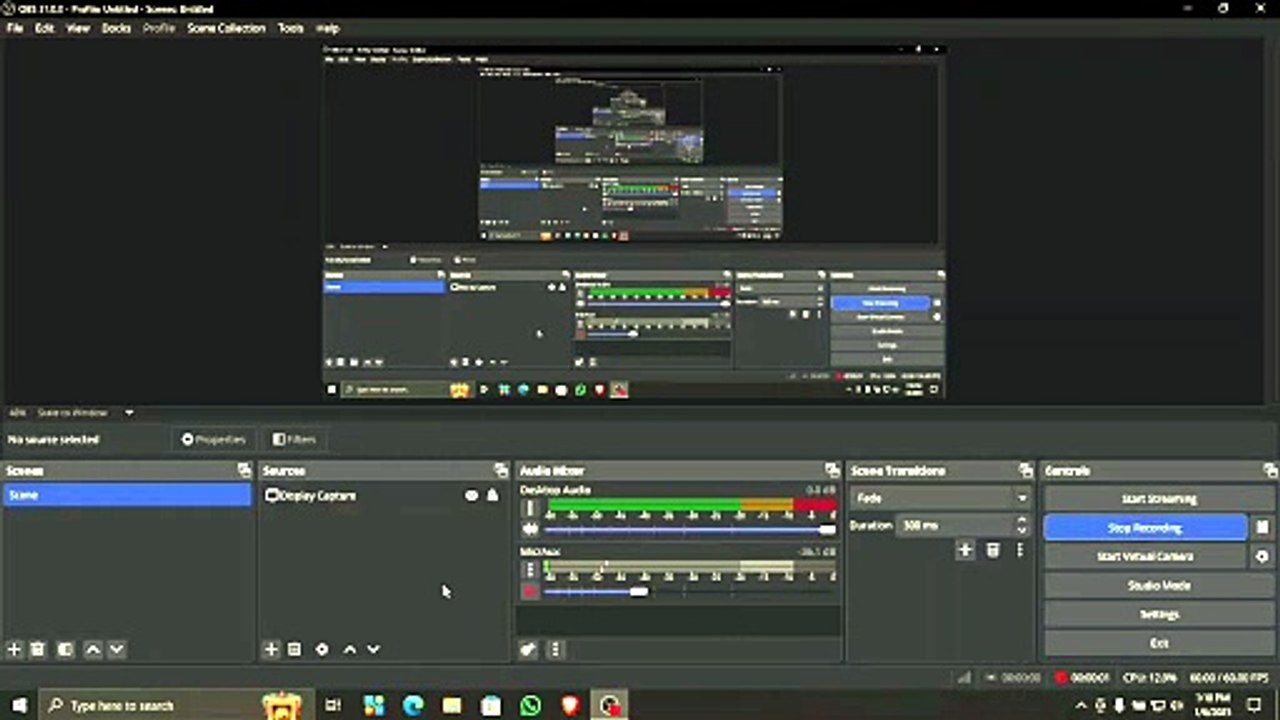Open OBS Settings from Controls
Screen dimensions: 1280x720
(1158, 614)
